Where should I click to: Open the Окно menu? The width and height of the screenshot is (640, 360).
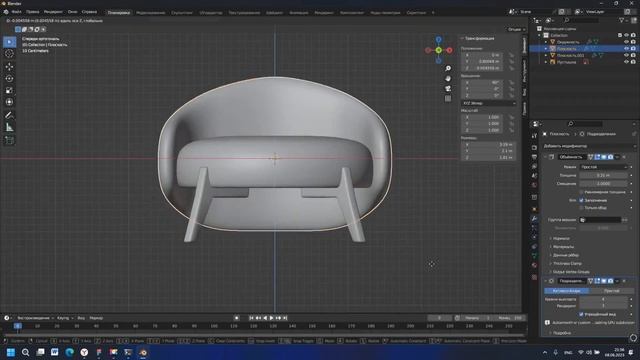72,12
